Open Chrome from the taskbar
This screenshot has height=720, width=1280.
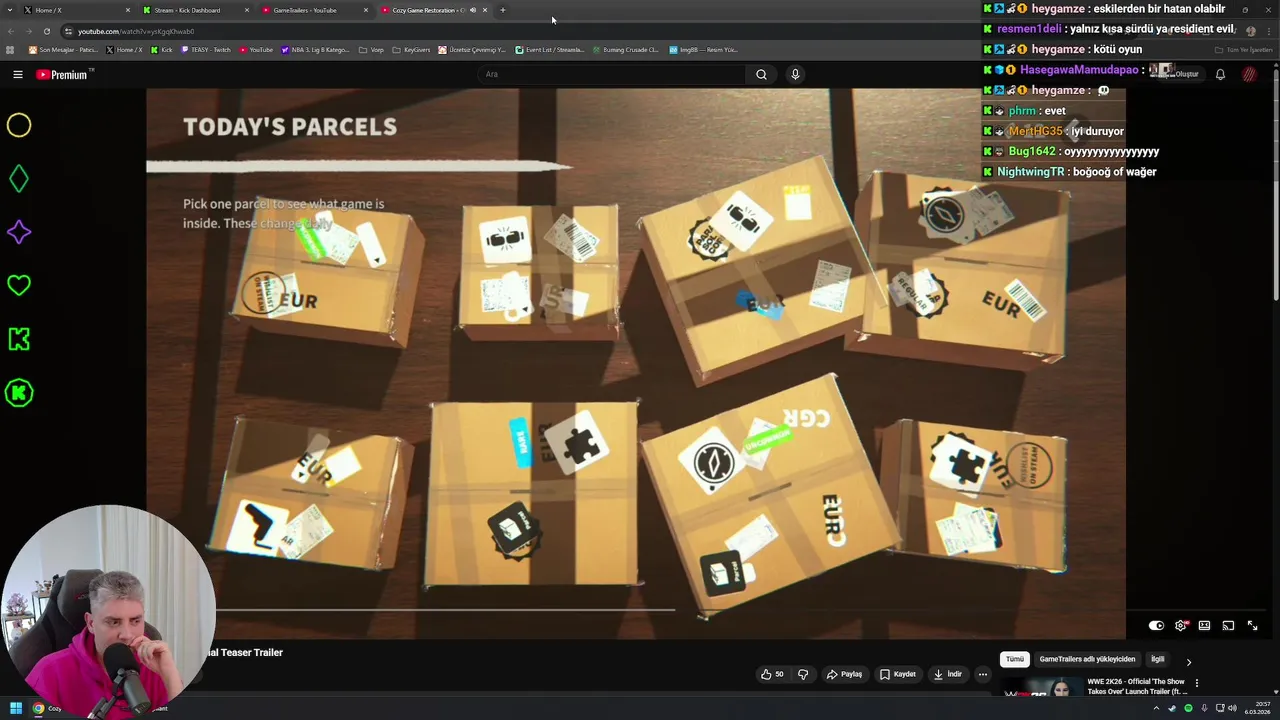point(38,708)
